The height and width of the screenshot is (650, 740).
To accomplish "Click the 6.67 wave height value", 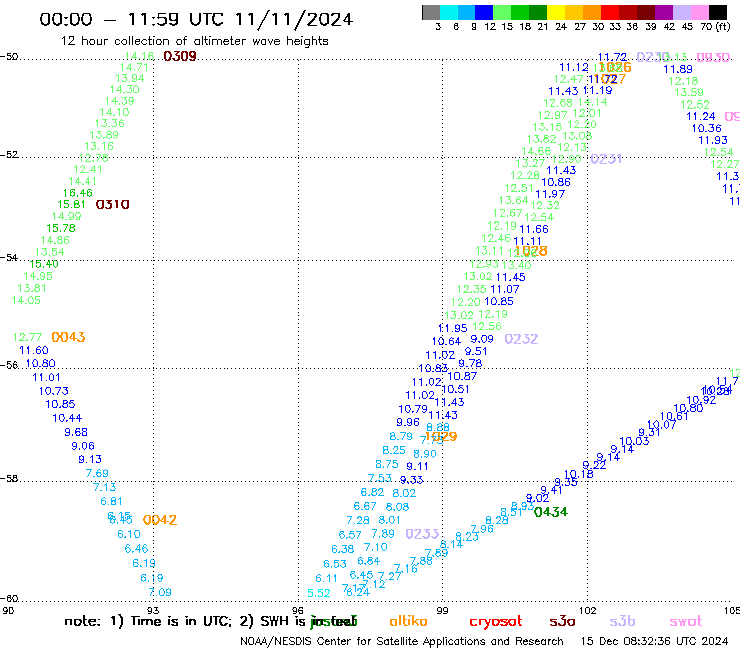I will point(365,506).
